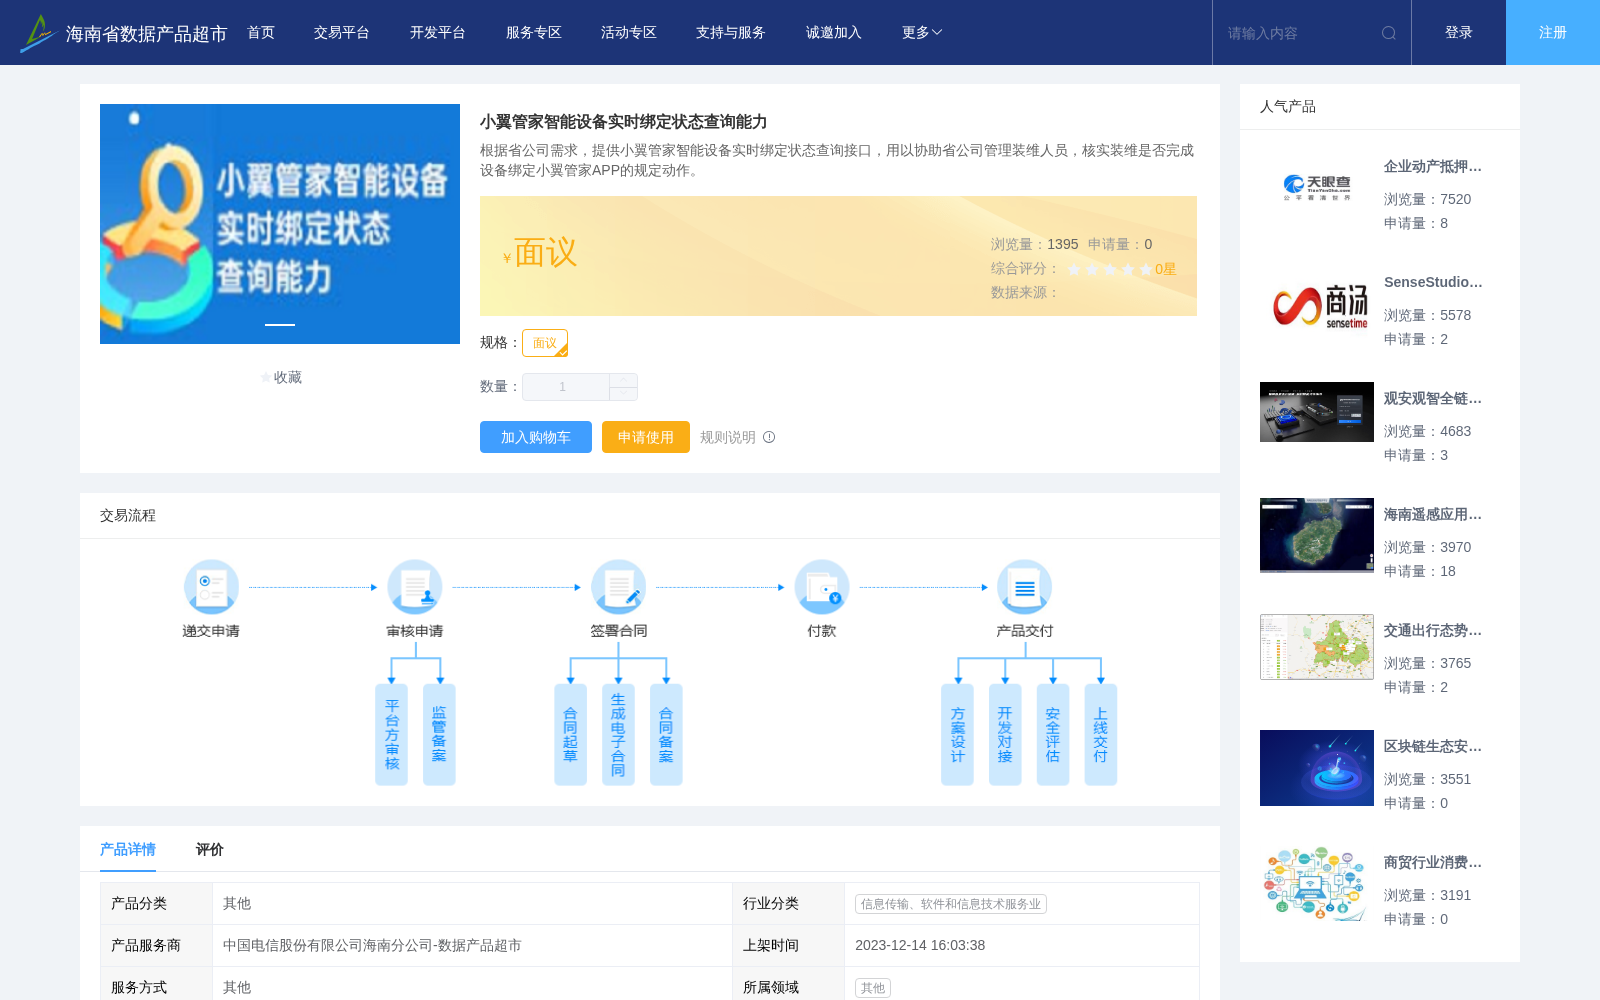Open 开发平台 navigation item

pyautogui.click(x=438, y=33)
